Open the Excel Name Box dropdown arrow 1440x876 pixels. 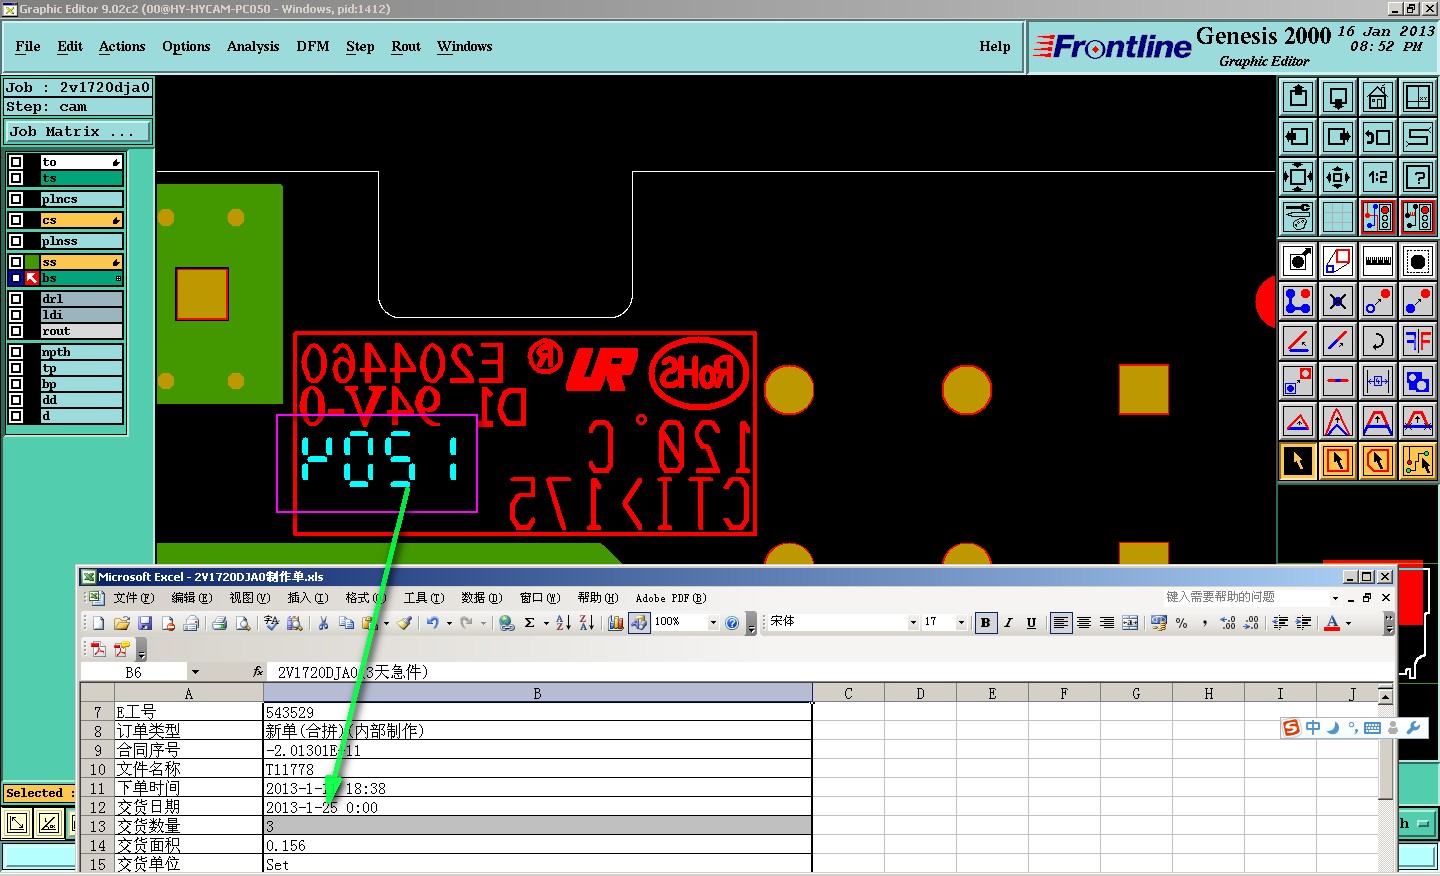click(x=195, y=672)
